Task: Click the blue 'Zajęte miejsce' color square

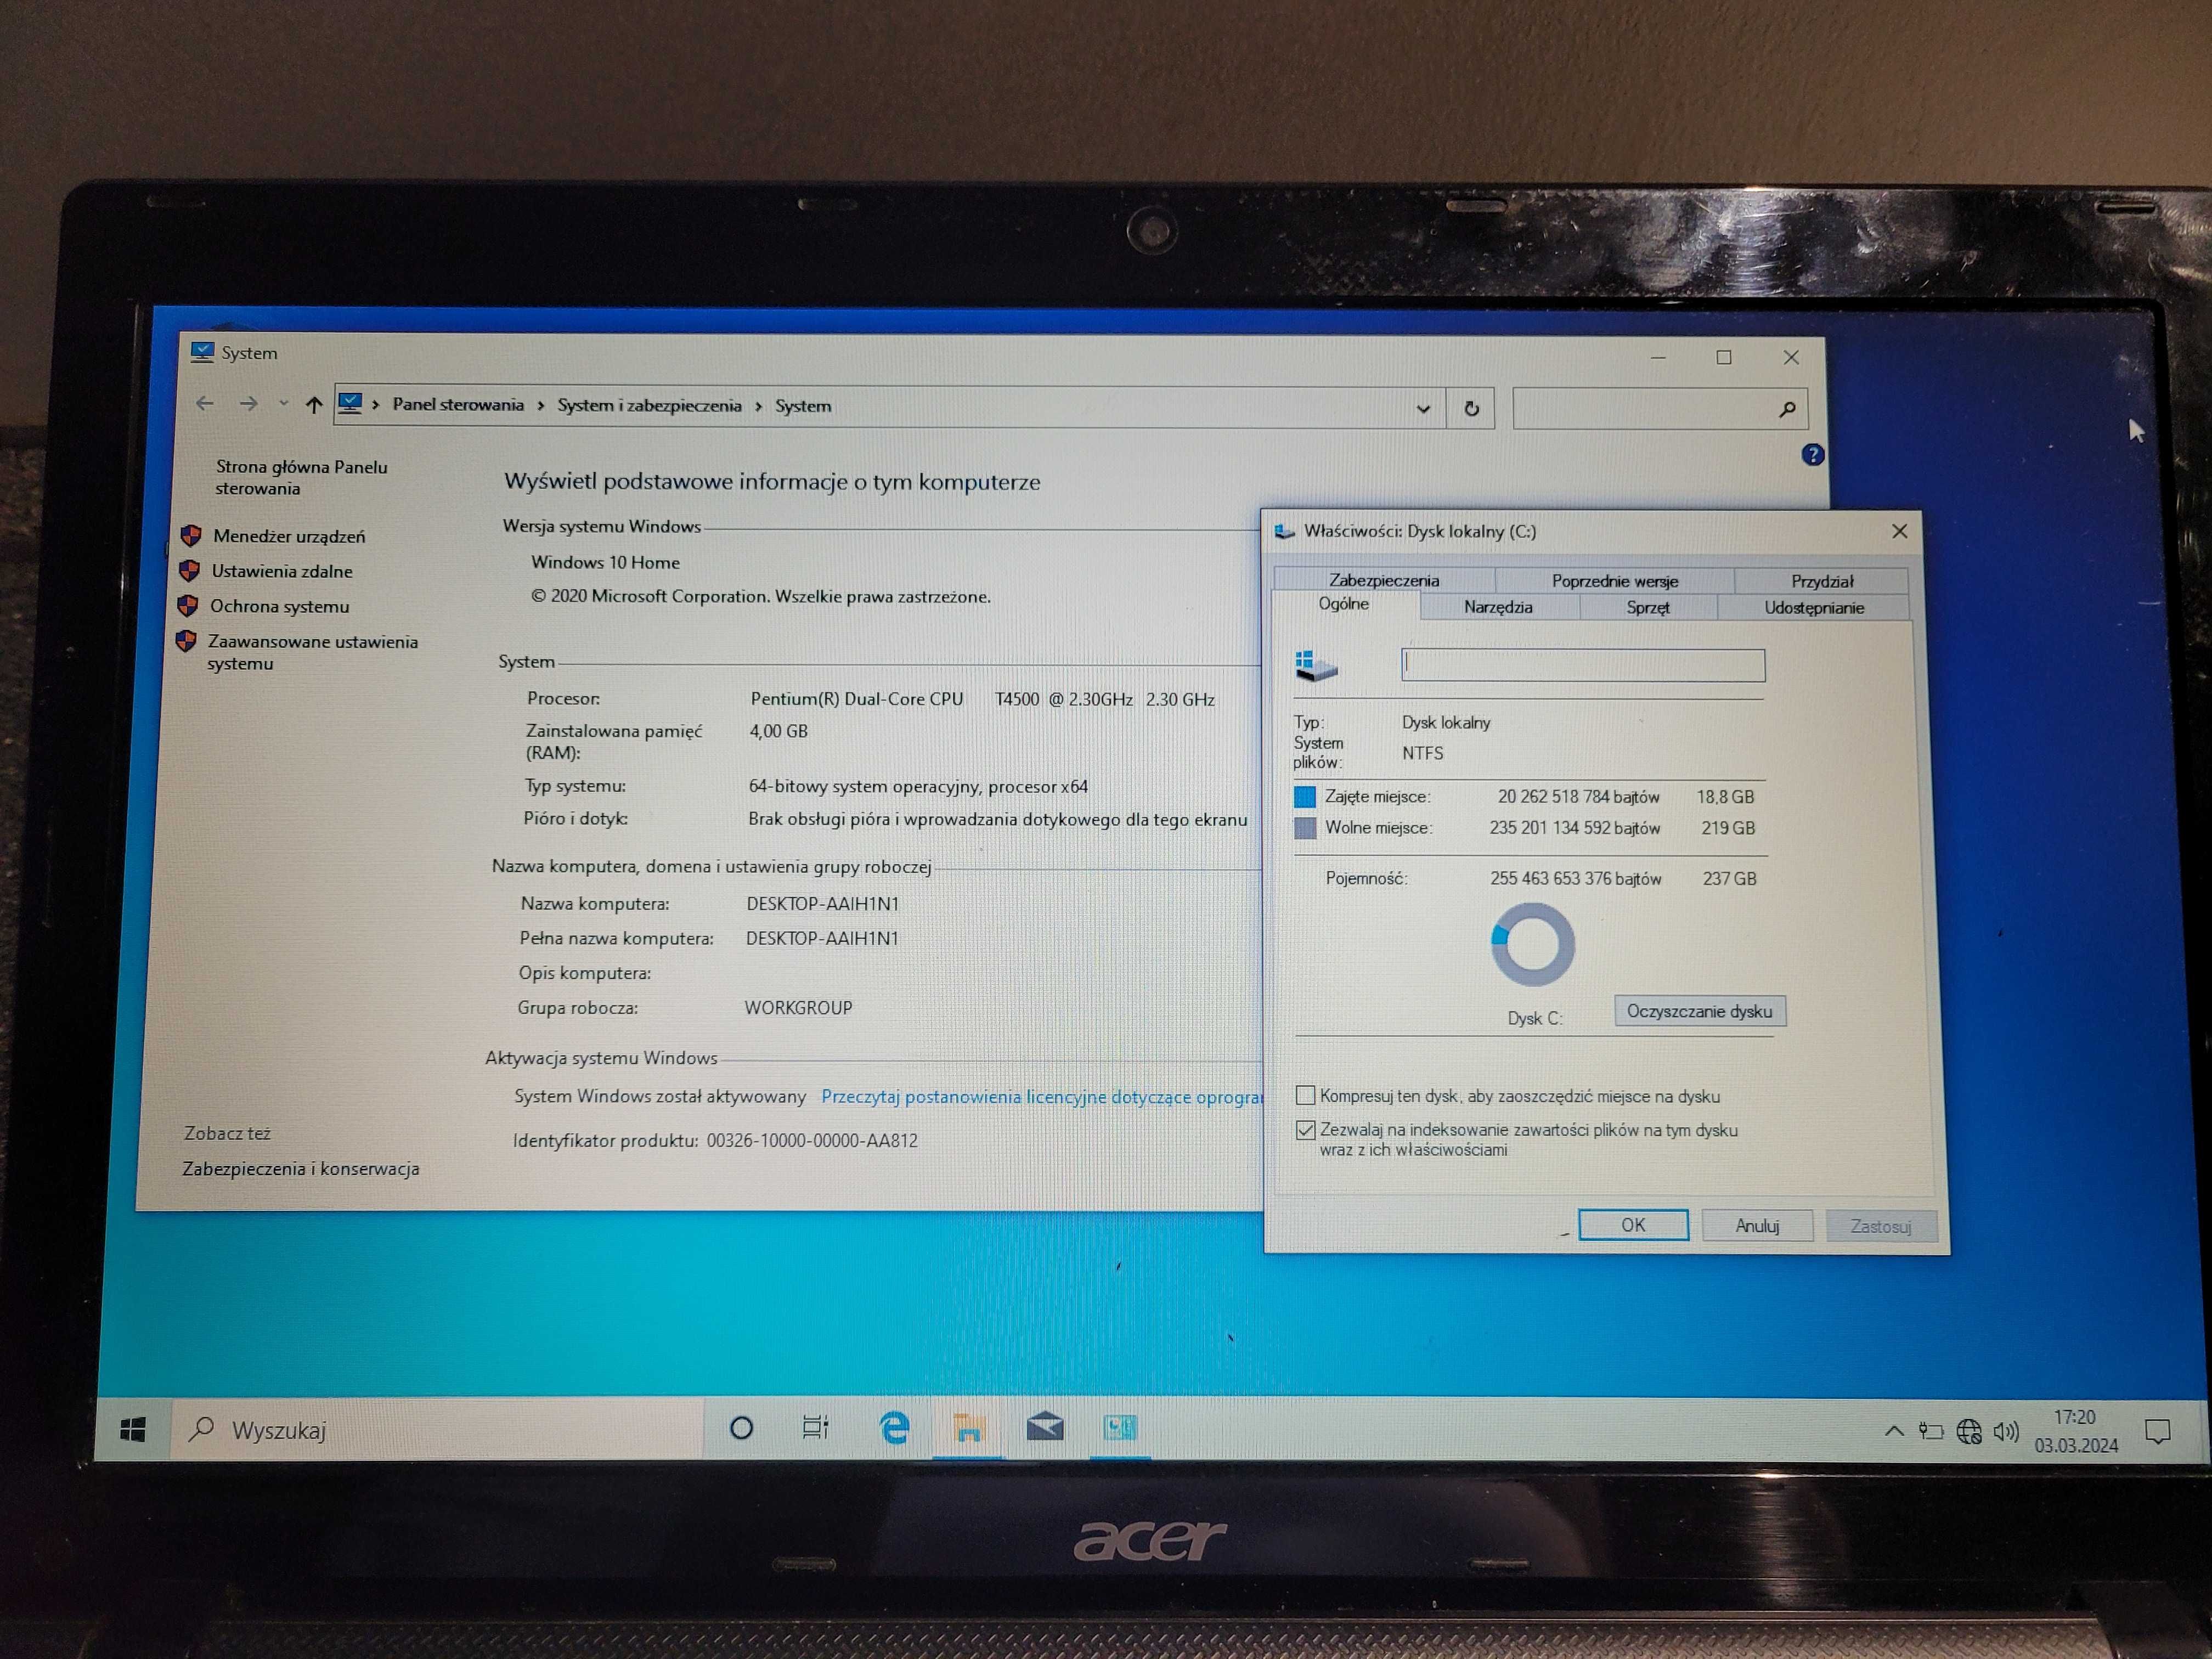Action: (1304, 797)
